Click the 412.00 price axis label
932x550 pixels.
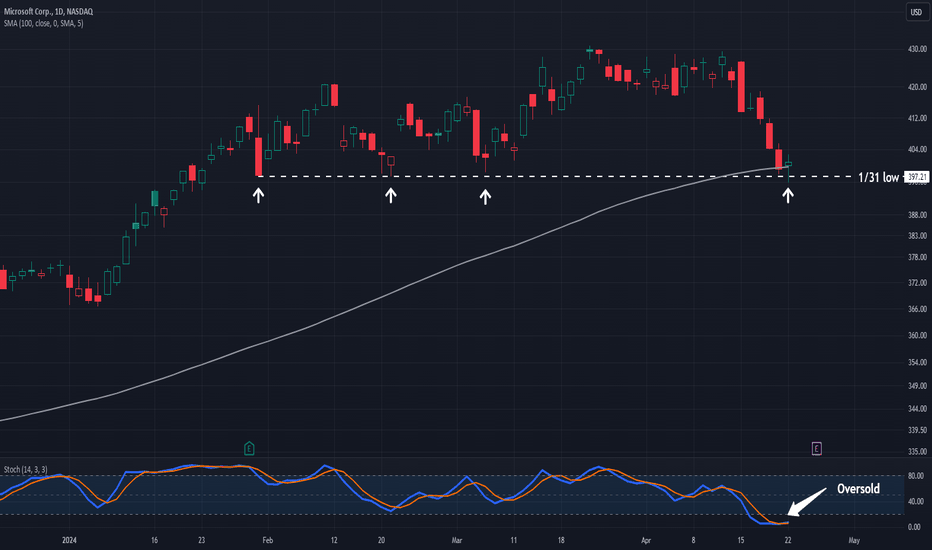coord(917,118)
